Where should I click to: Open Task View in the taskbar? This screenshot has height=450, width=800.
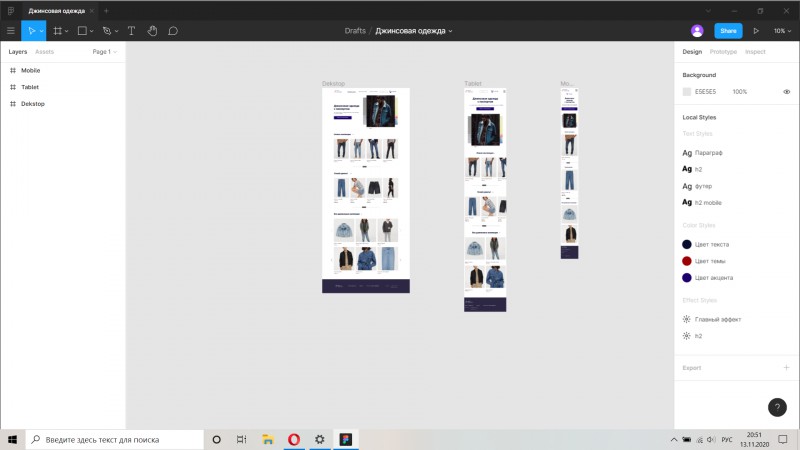pos(241,439)
